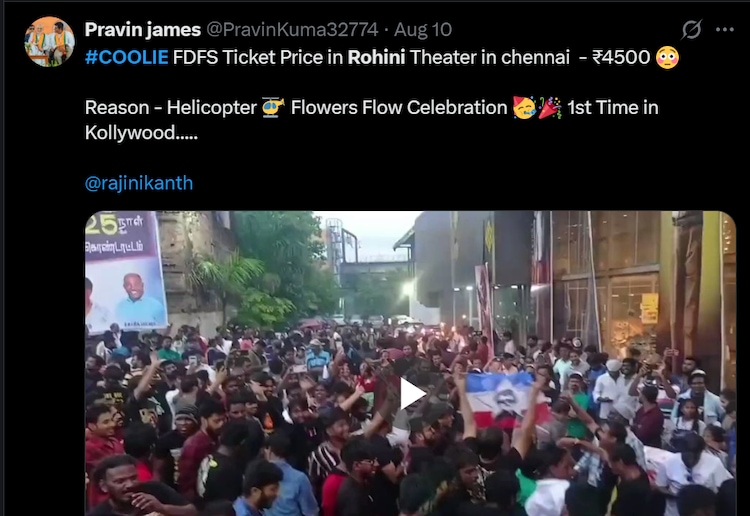The image size is (750, 516).
Task: Open the three-dot more options menu
Action: [x=725, y=30]
